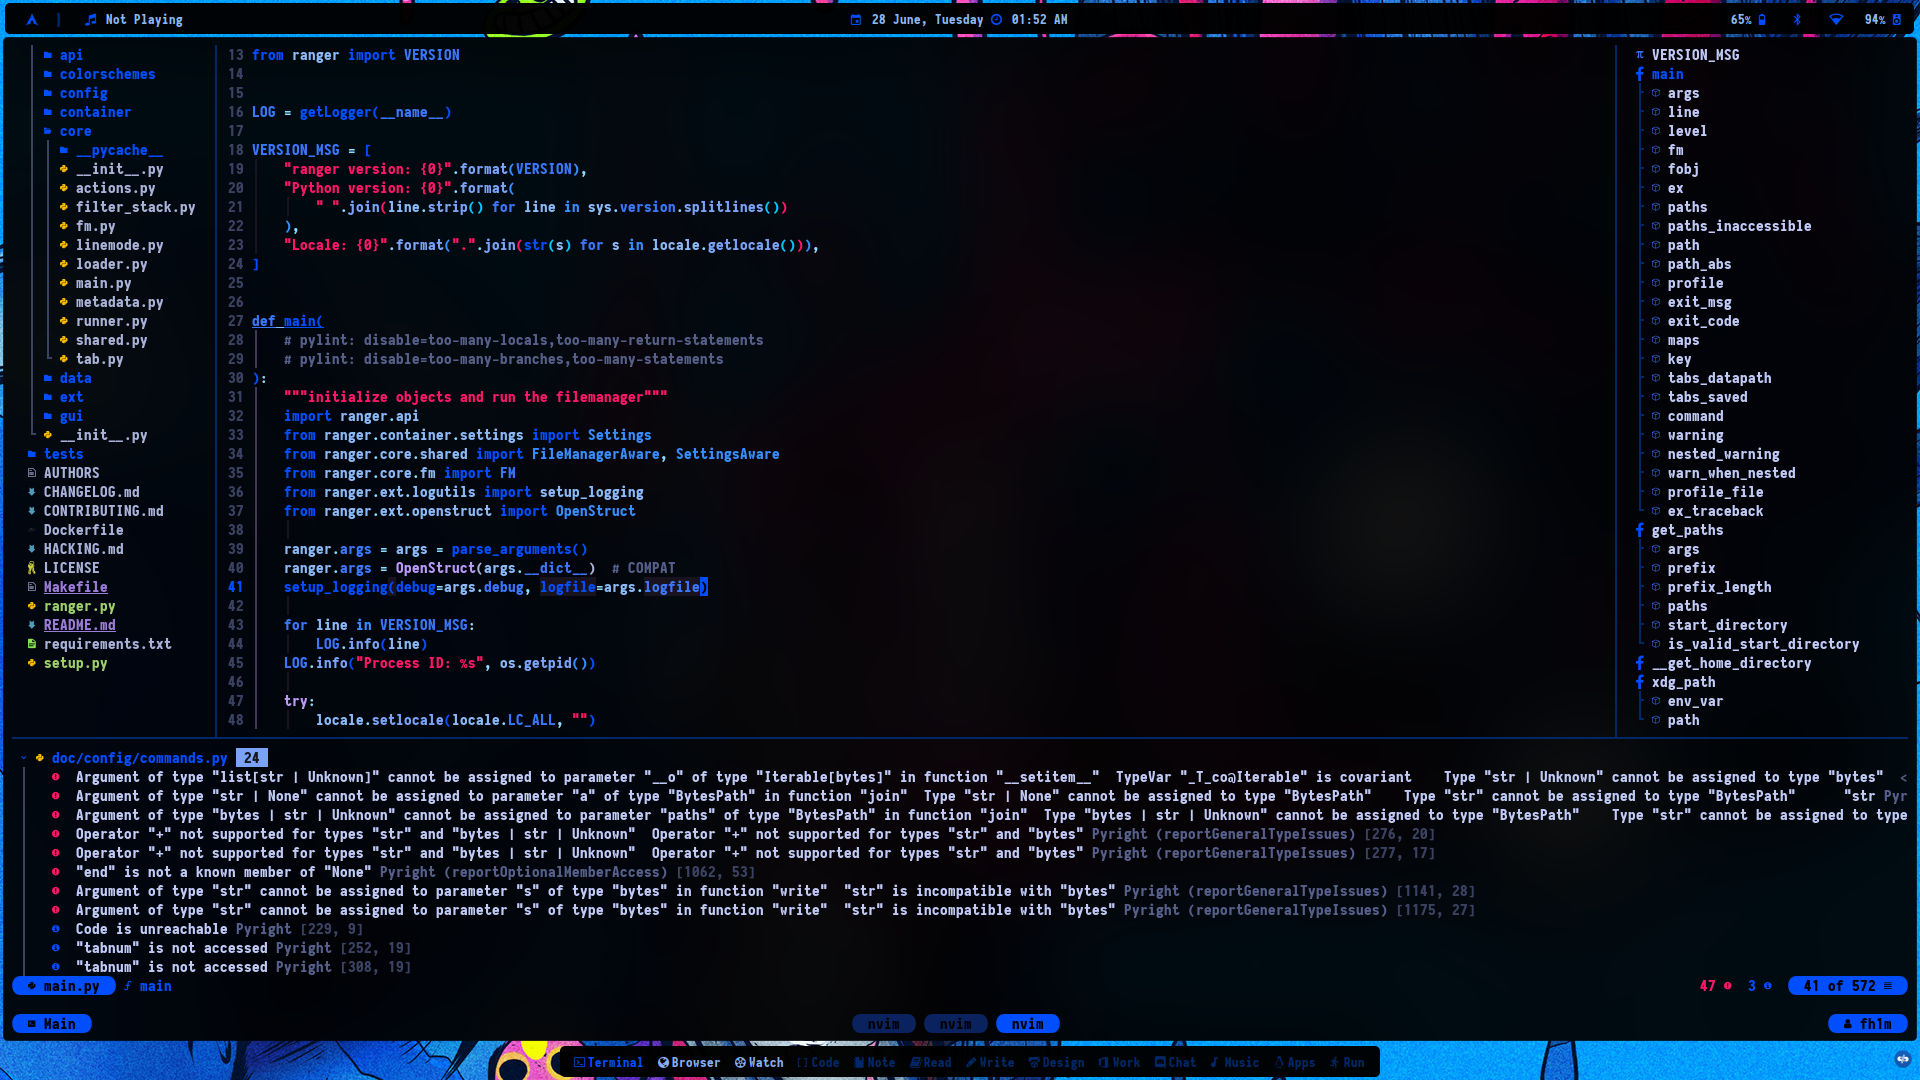Click error icon beside 47 in statusline
The height and width of the screenshot is (1080, 1920).
pyautogui.click(x=1727, y=986)
